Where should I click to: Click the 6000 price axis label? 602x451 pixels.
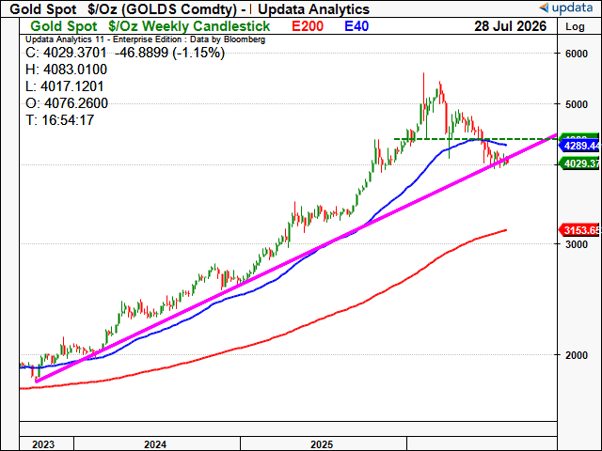coord(576,54)
